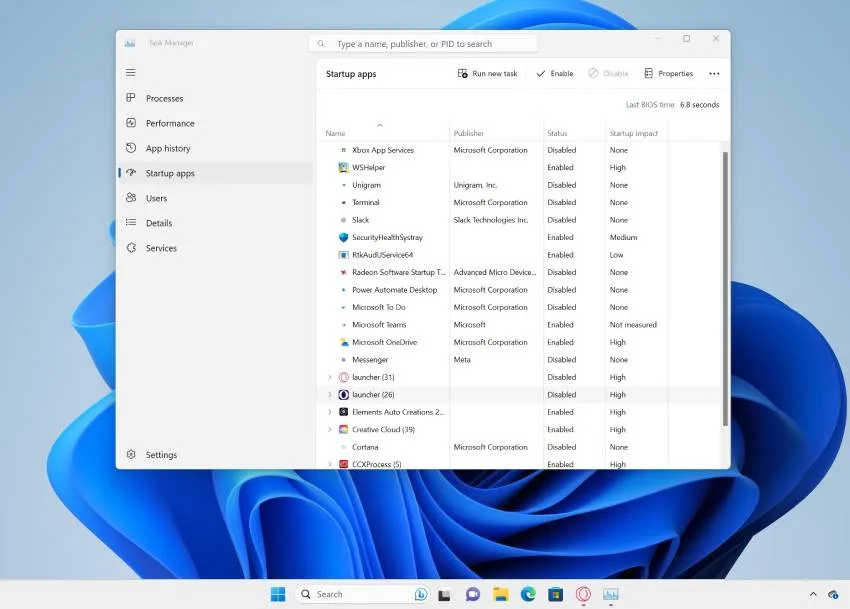Click the Users sidebar icon
The height and width of the screenshot is (609, 850).
pos(131,198)
